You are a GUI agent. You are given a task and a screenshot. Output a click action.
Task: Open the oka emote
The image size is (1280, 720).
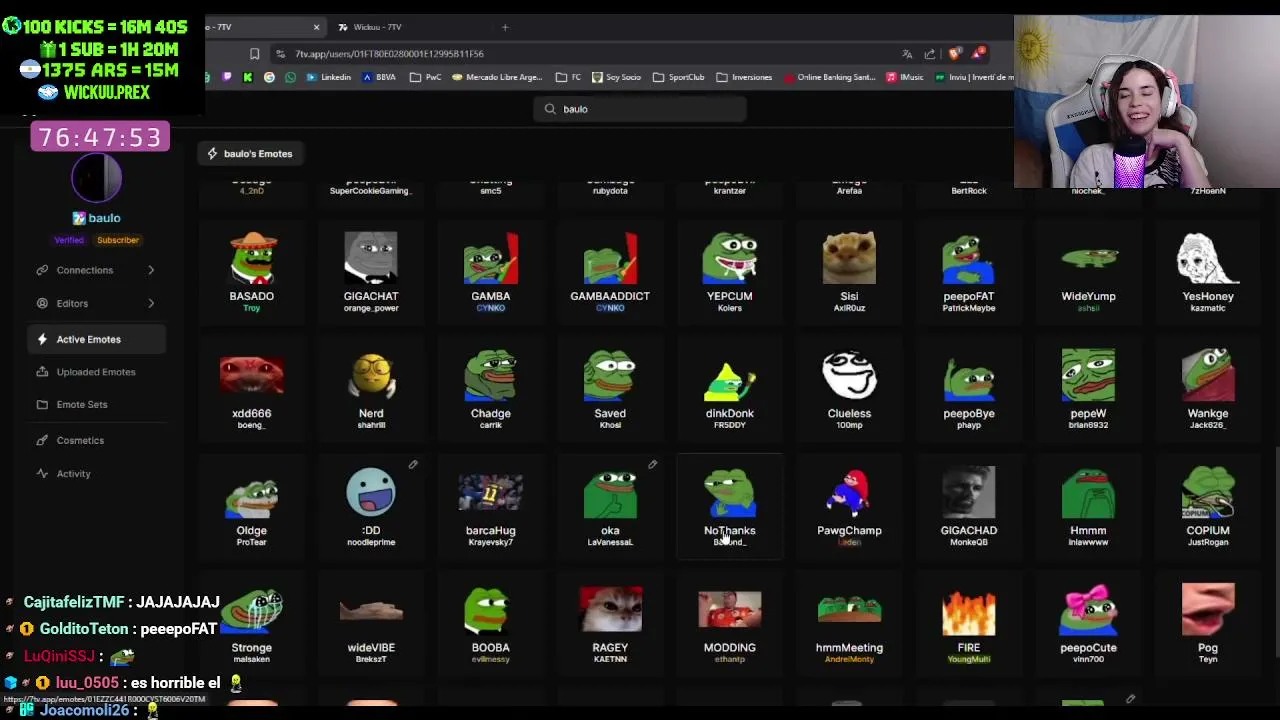tap(610, 506)
